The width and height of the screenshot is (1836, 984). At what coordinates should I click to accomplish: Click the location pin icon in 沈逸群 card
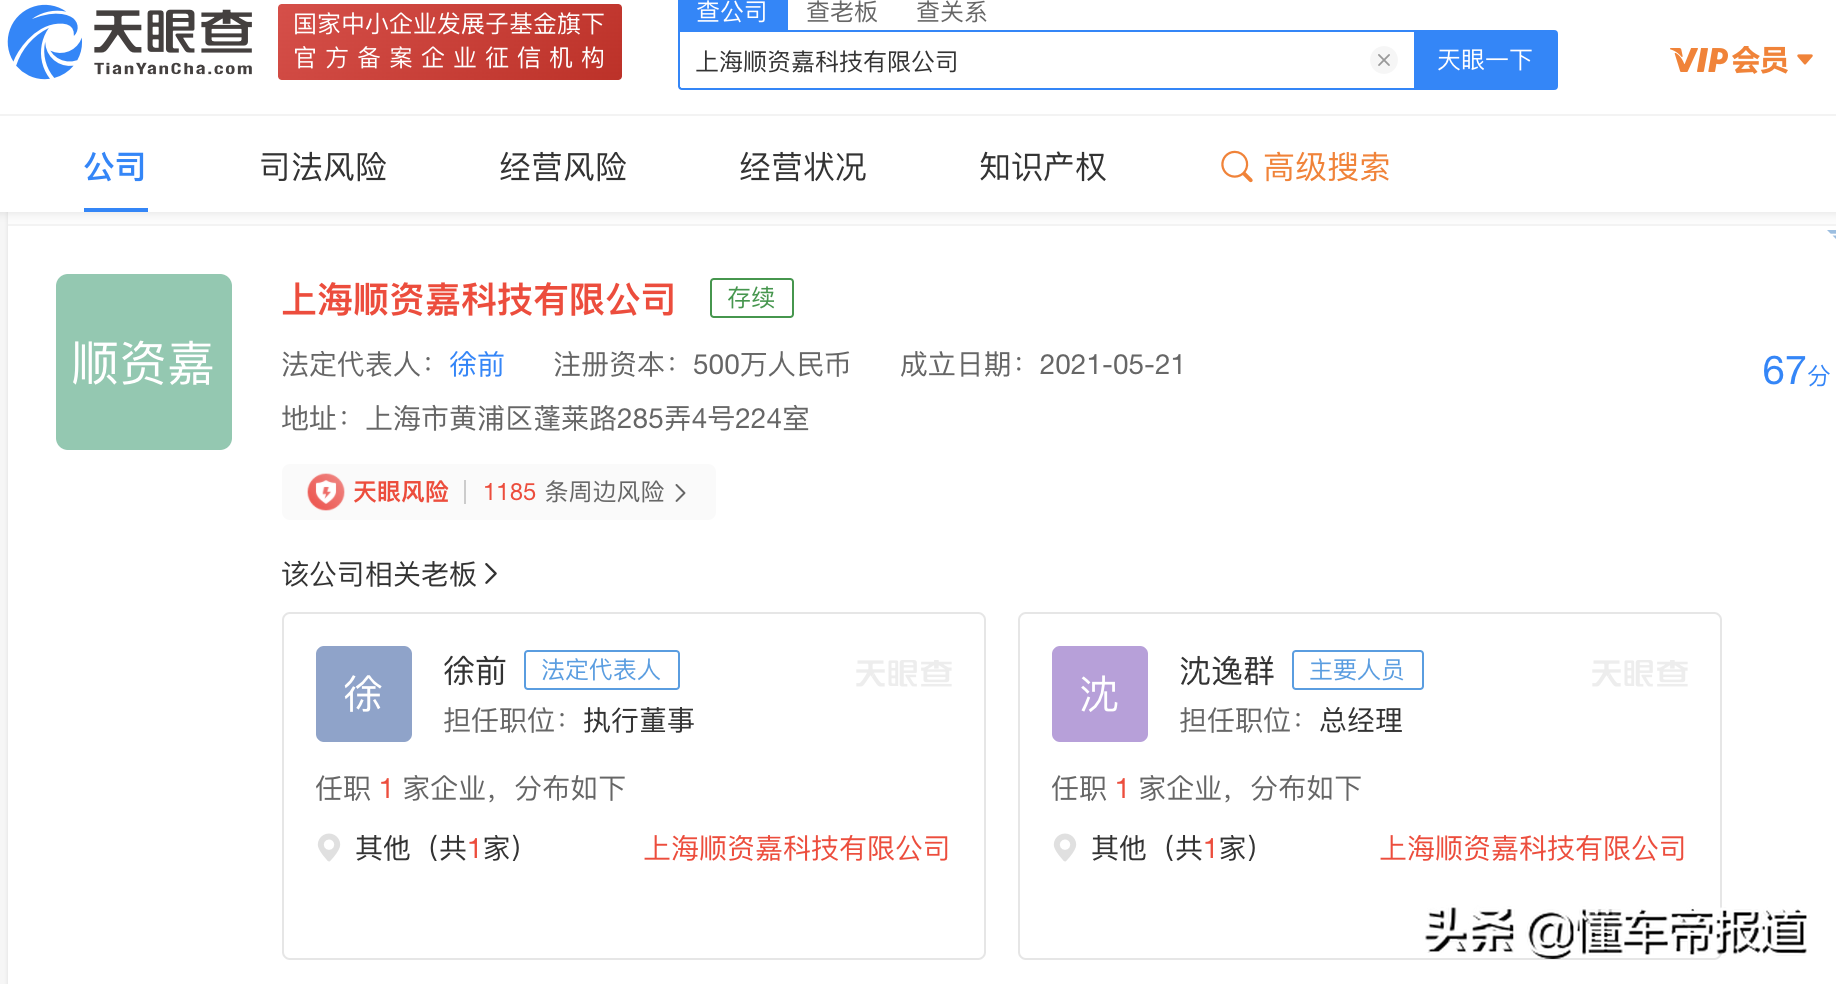click(x=1065, y=848)
